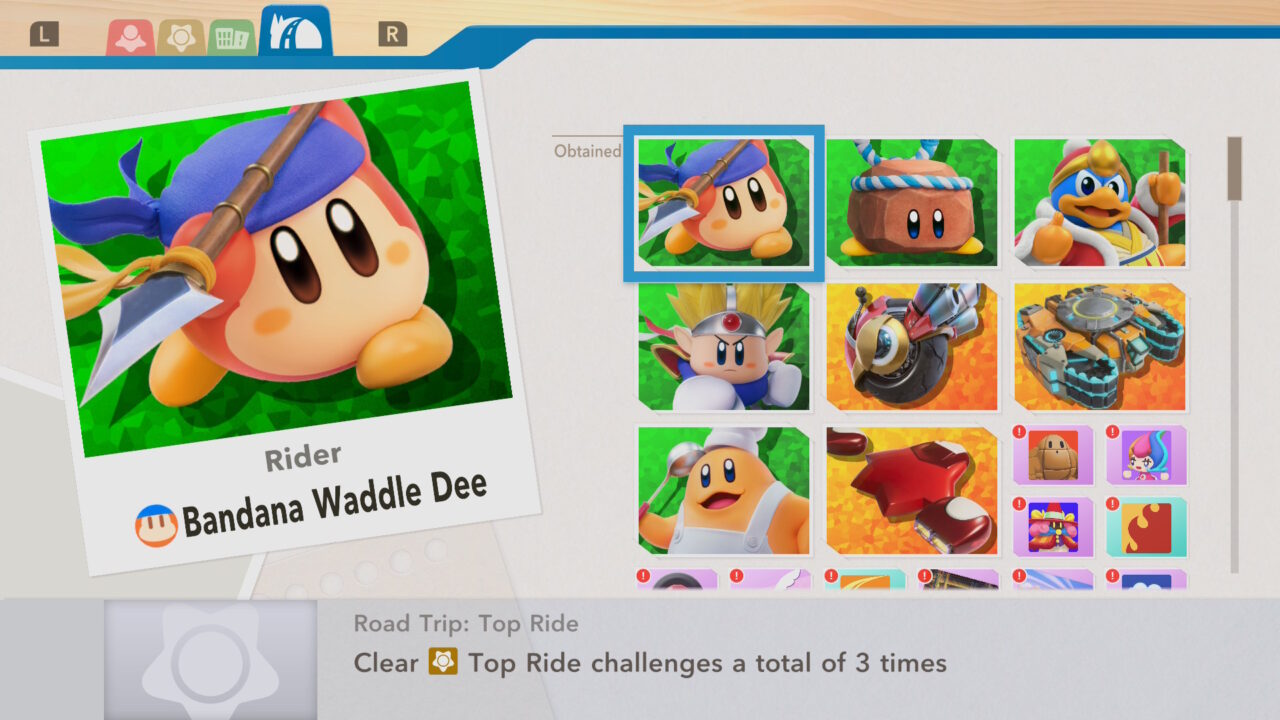Switch to the pink Air Ride tab
Viewport: 1280px width, 720px height.
[x=130, y=37]
